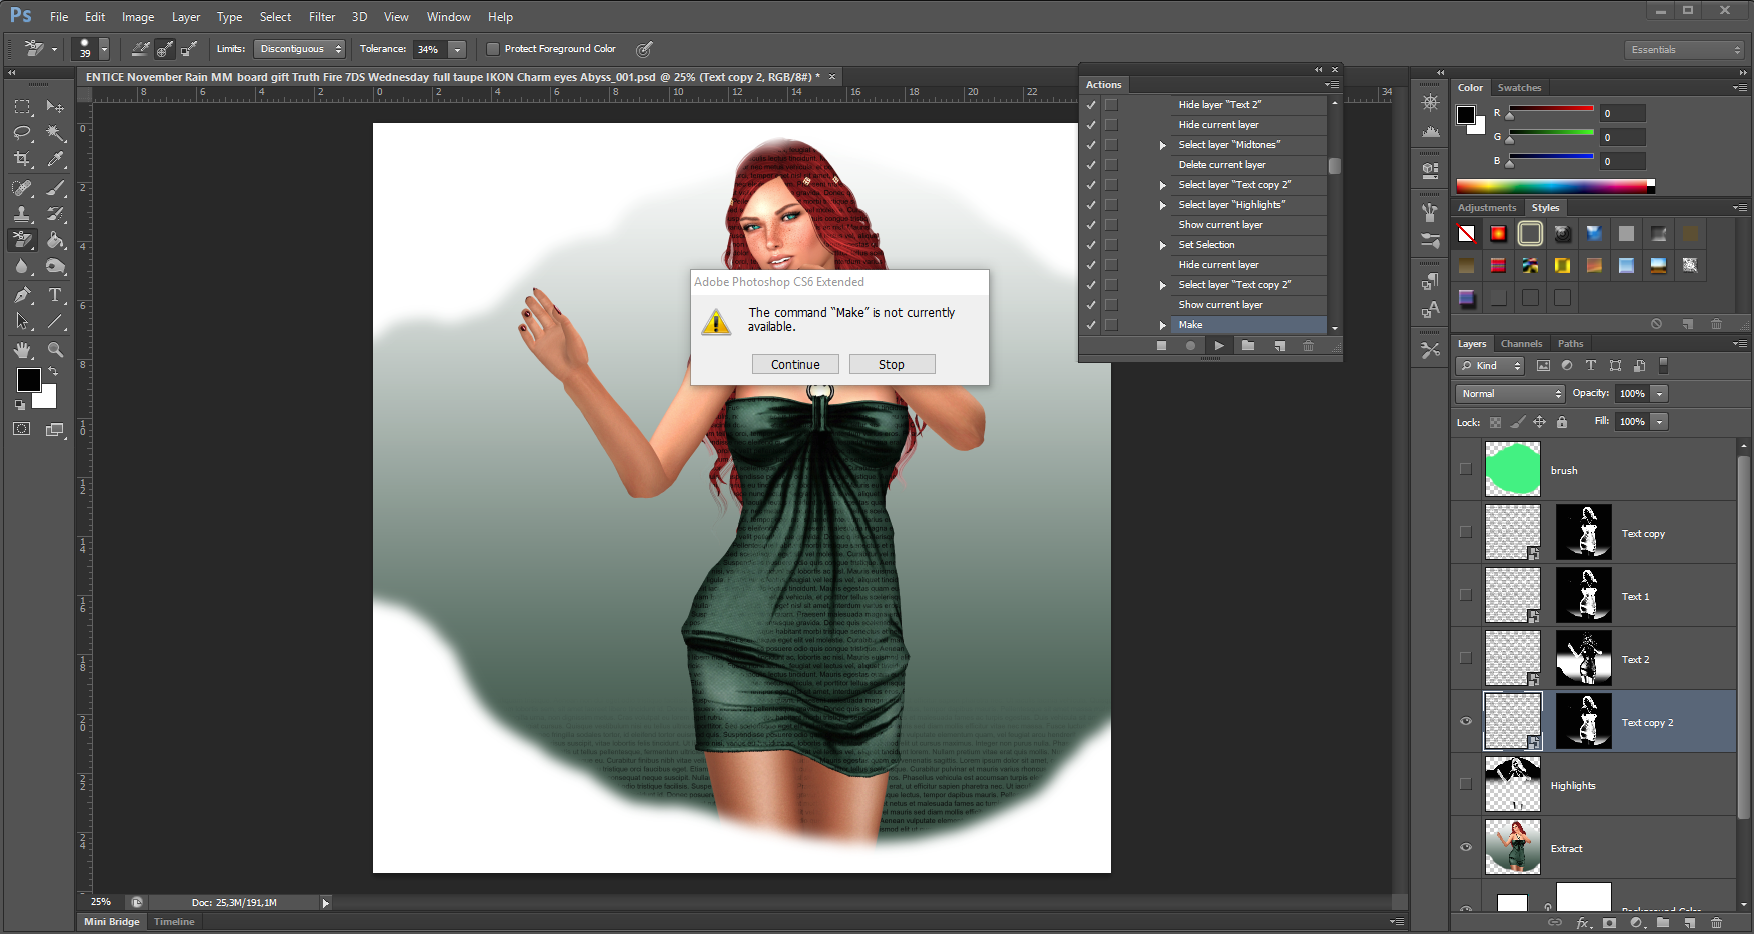This screenshot has width=1754, height=934.
Task: Switch to the Channels tab
Action: point(1521,344)
